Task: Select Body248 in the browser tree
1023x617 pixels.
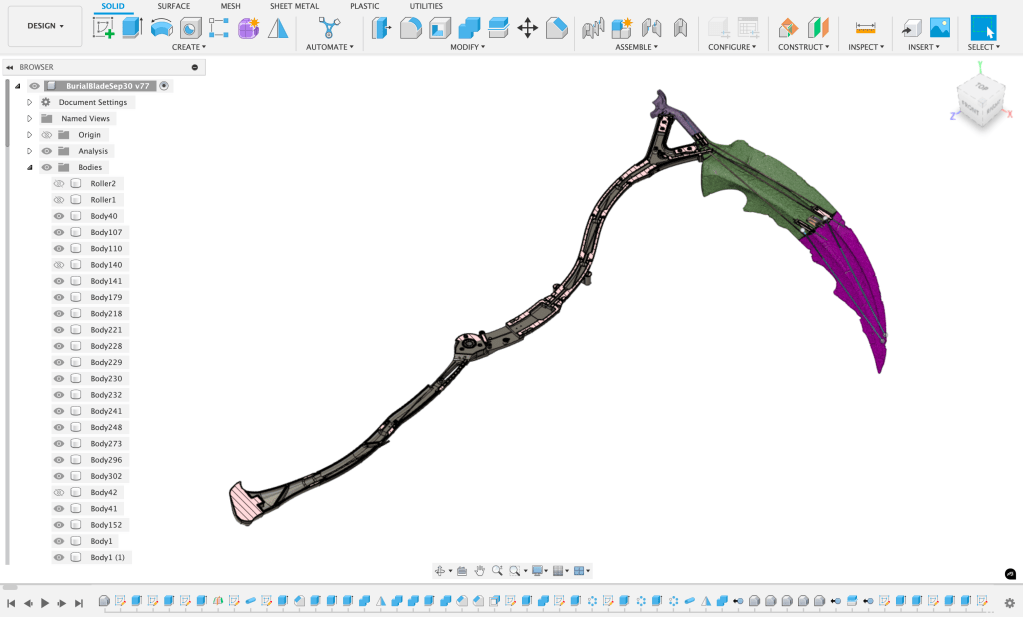Action: click(x=106, y=428)
